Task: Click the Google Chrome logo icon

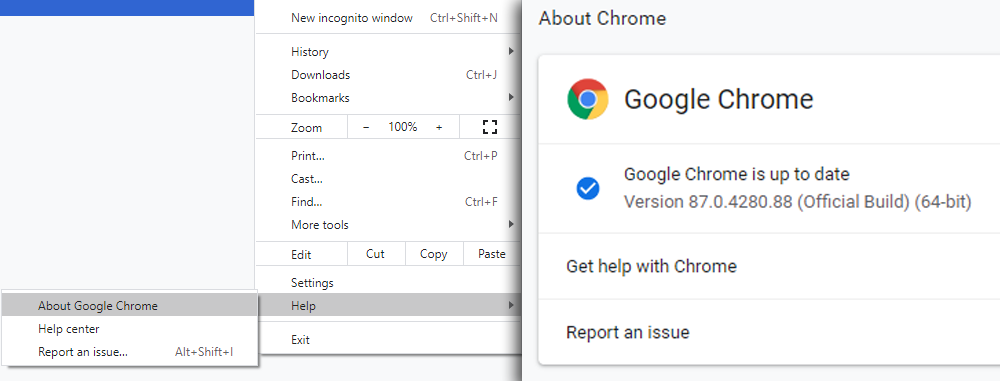Action: click(x=587, y=99)
